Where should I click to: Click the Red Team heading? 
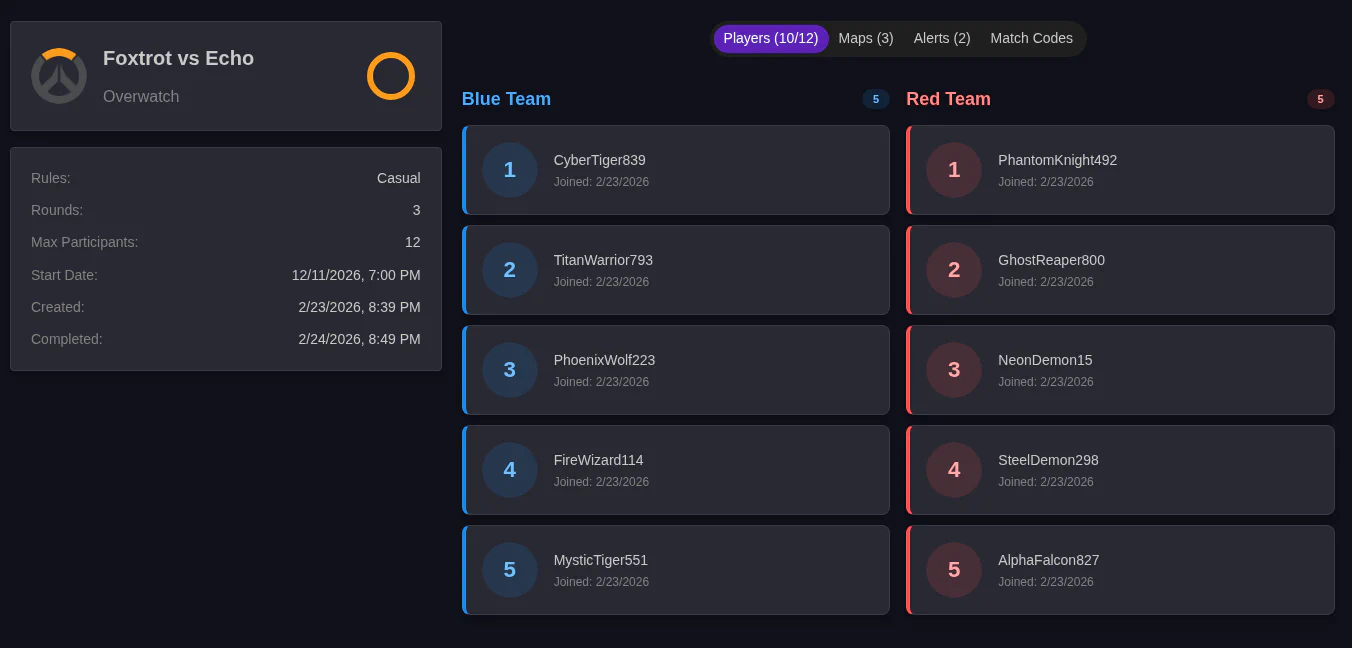tap(948, 99)
